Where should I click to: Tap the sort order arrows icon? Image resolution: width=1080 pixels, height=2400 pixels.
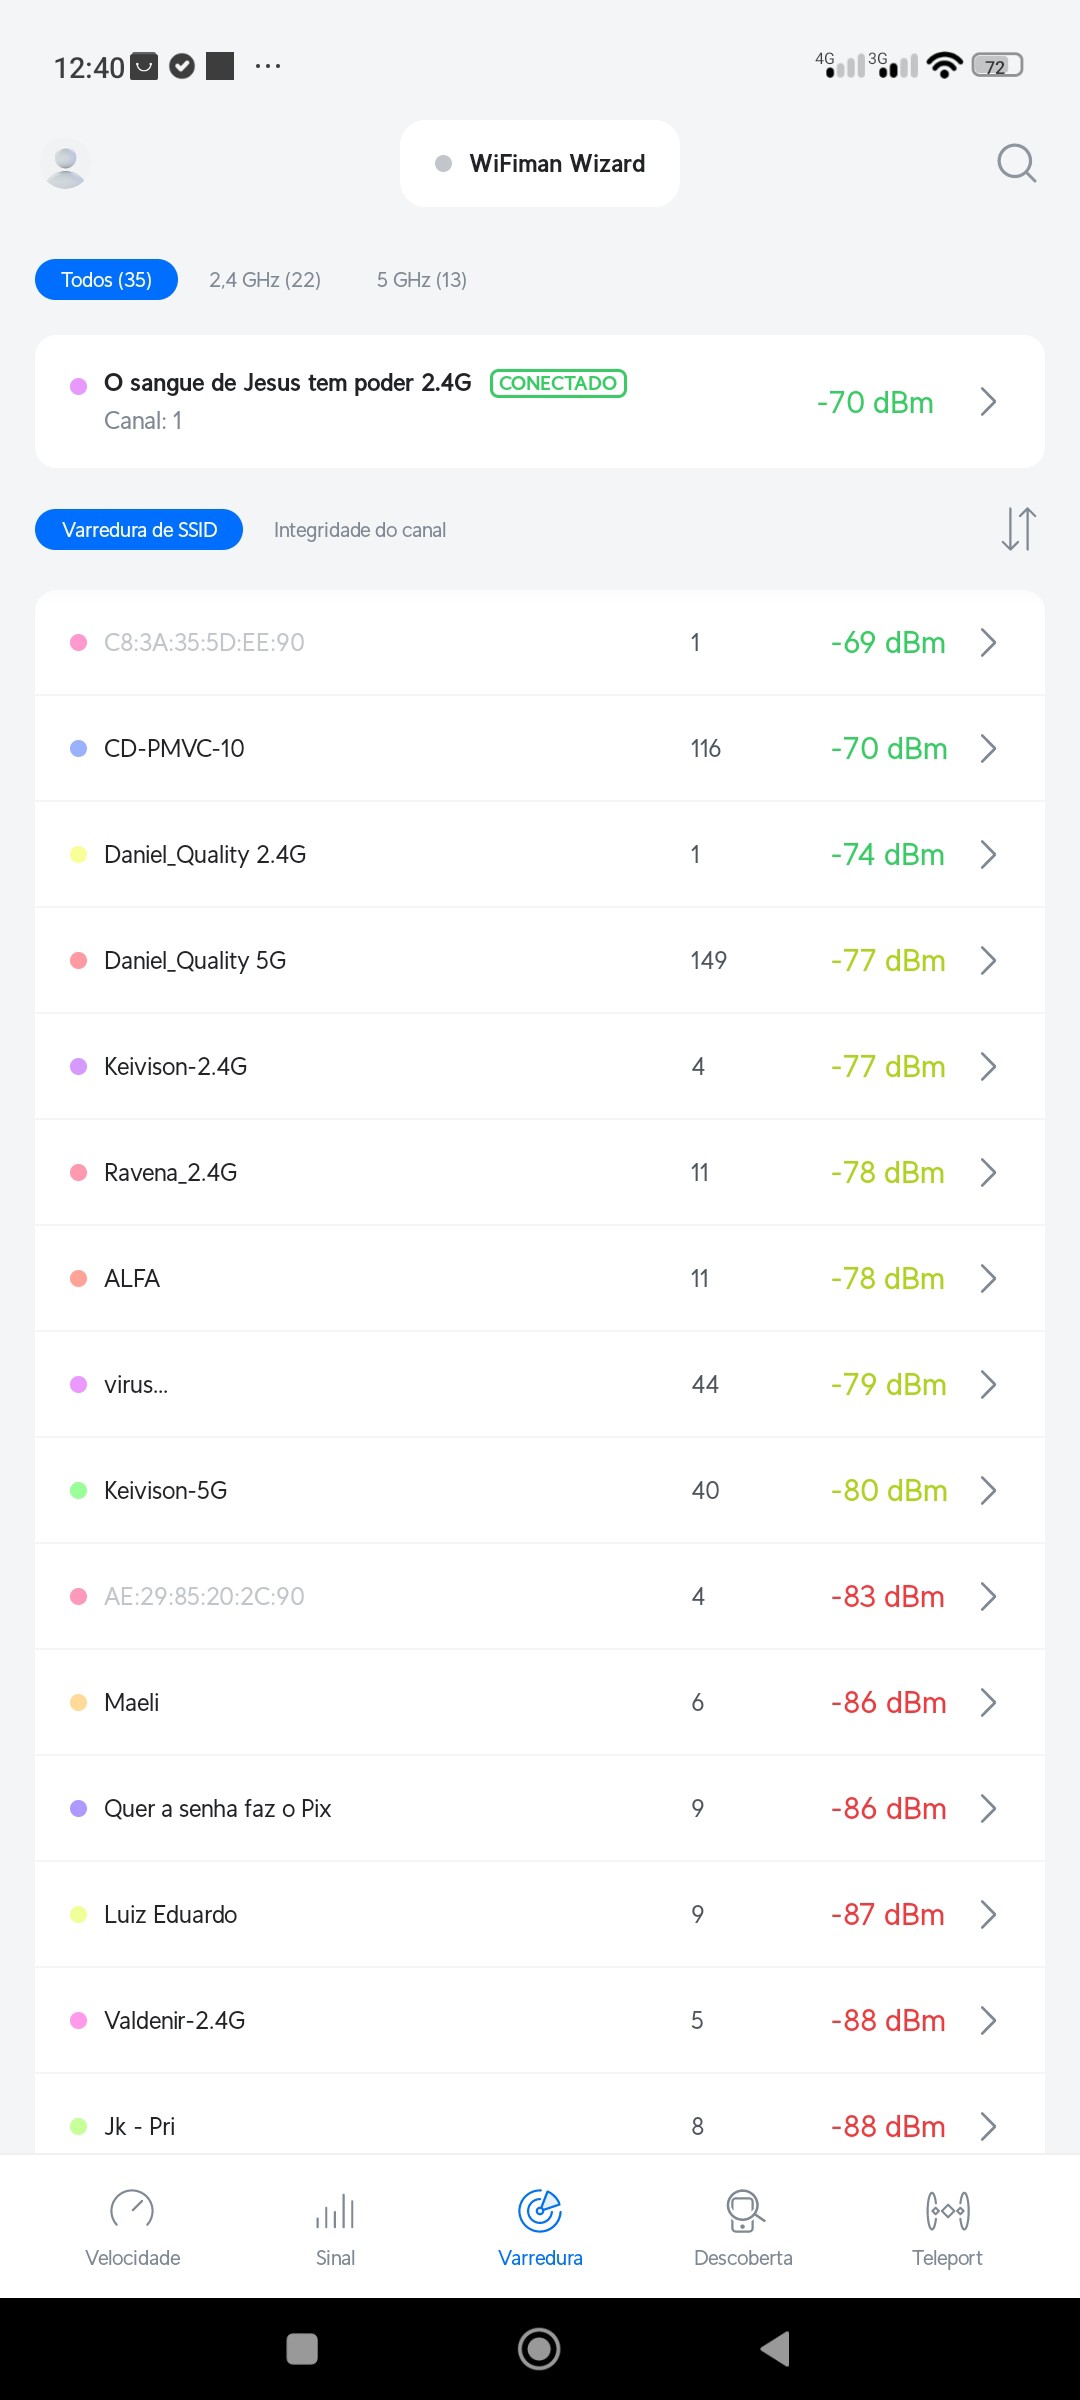[x=1018, y=529]
